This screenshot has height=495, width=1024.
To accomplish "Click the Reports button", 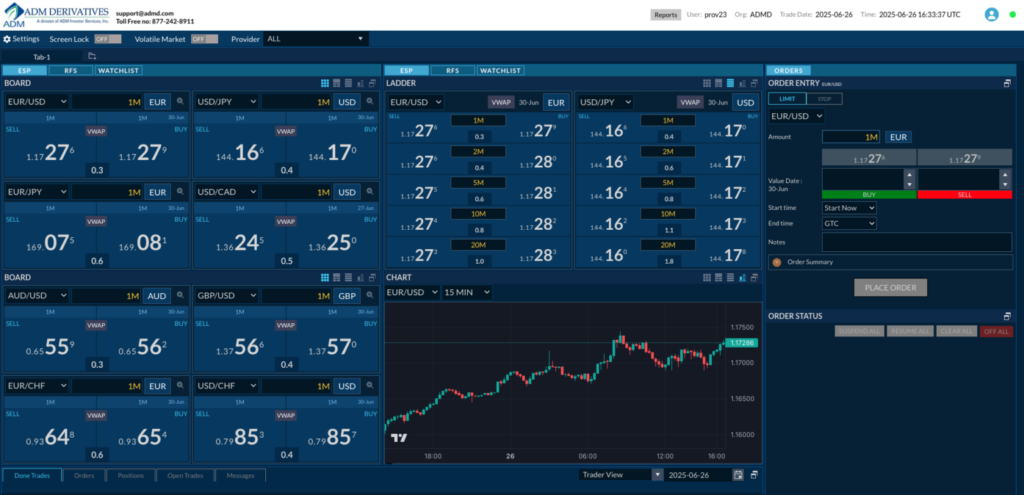I will click(664, 15).
